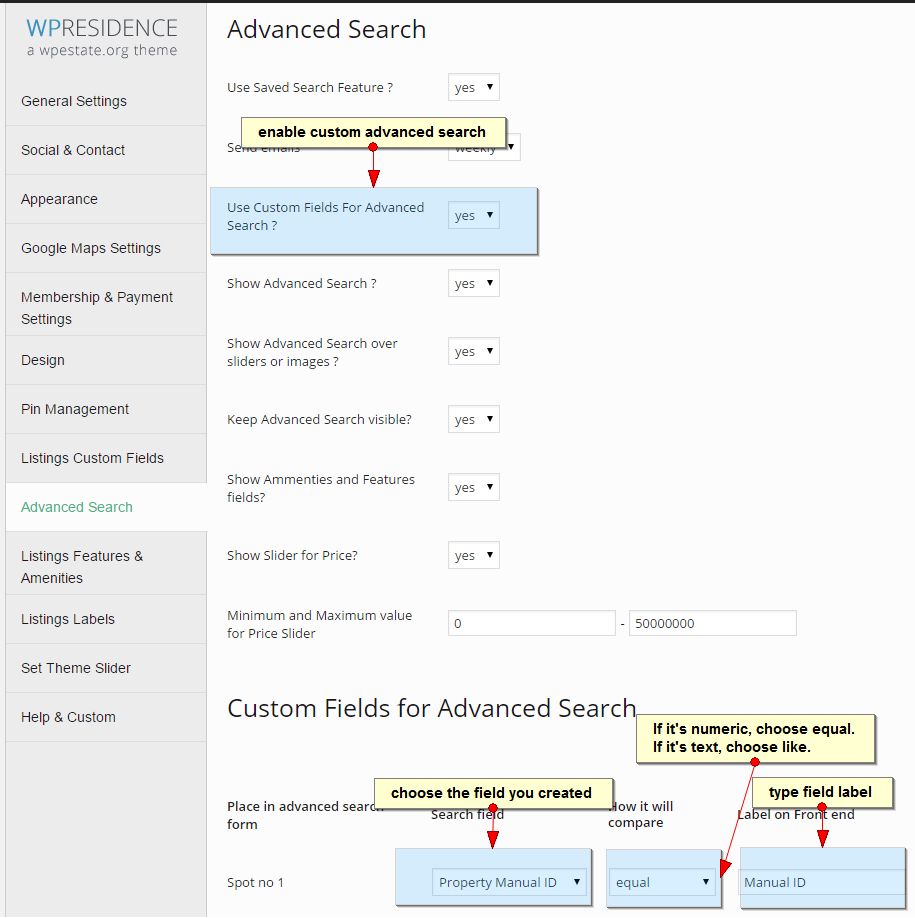Screen dimensions: 915x918
Task: Open the 'Pin Management' settings page
Action: pyautogui.click(x=74, y=409)
